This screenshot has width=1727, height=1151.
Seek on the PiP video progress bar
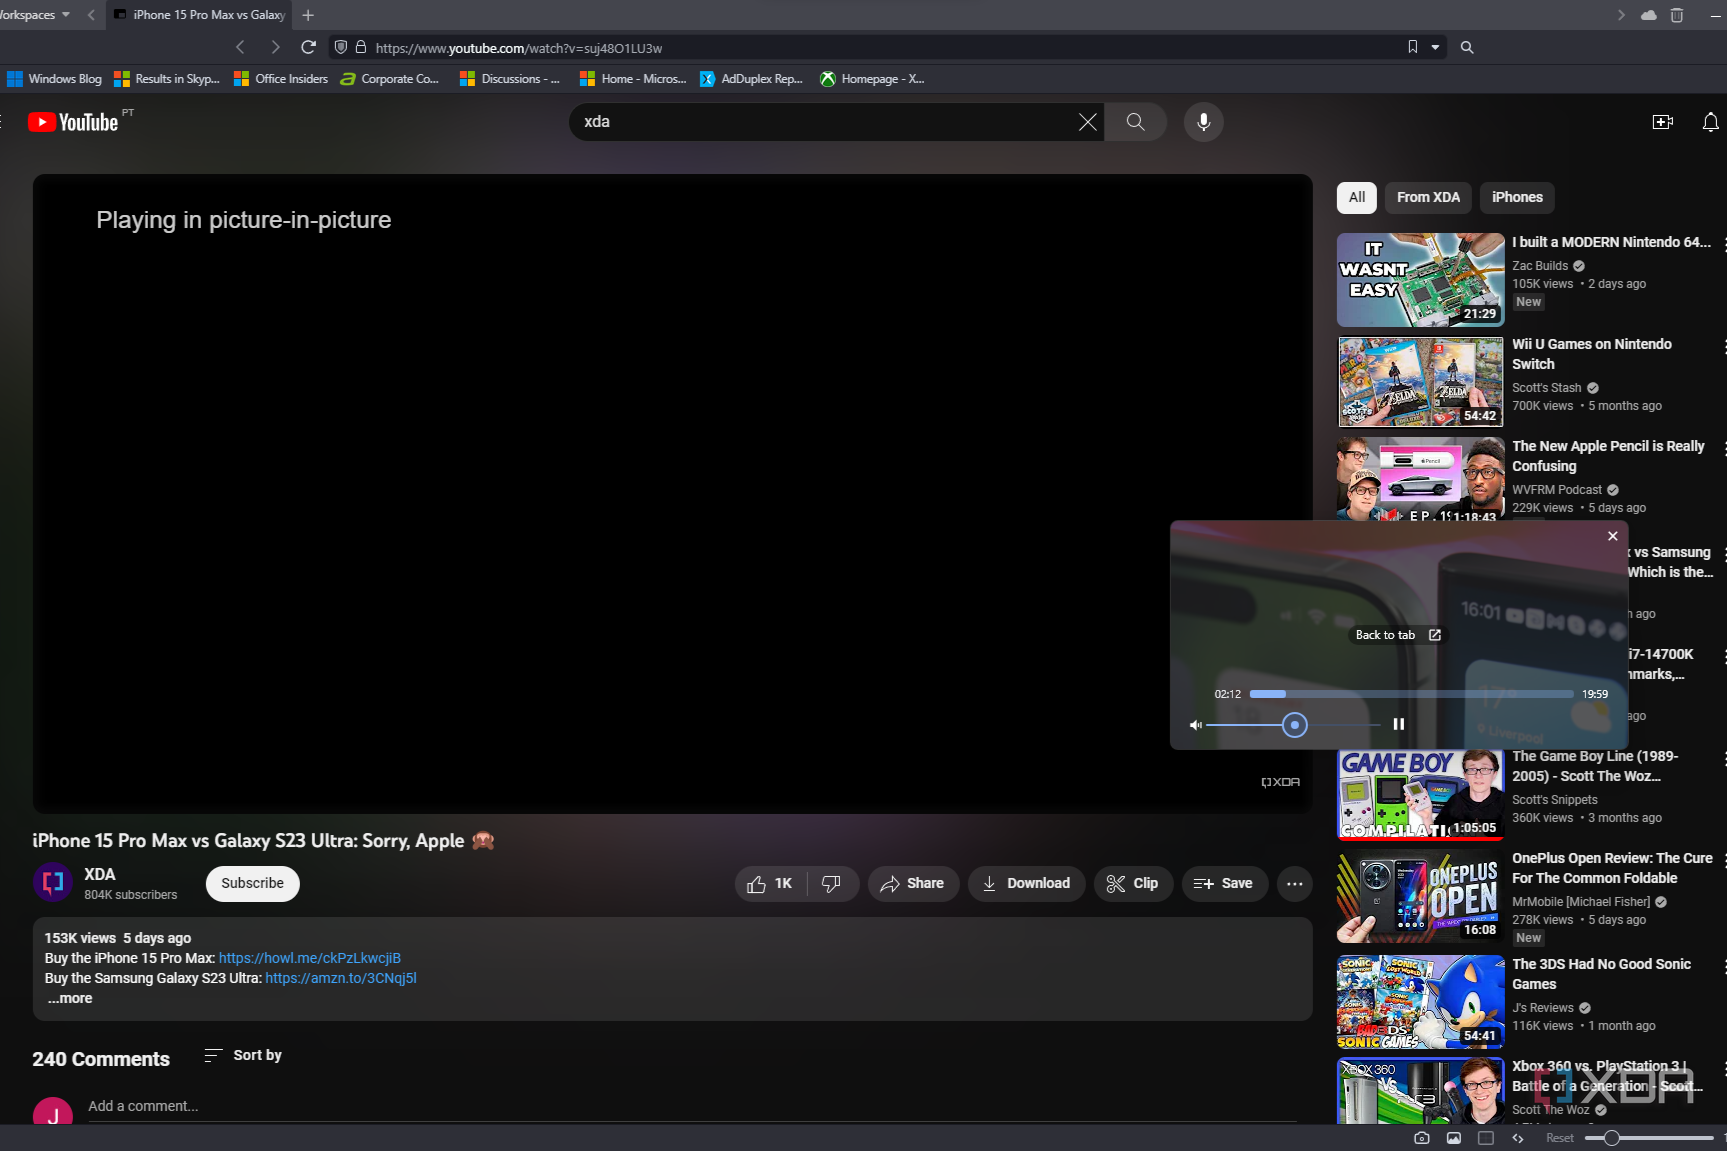(x=1412, y=694)
